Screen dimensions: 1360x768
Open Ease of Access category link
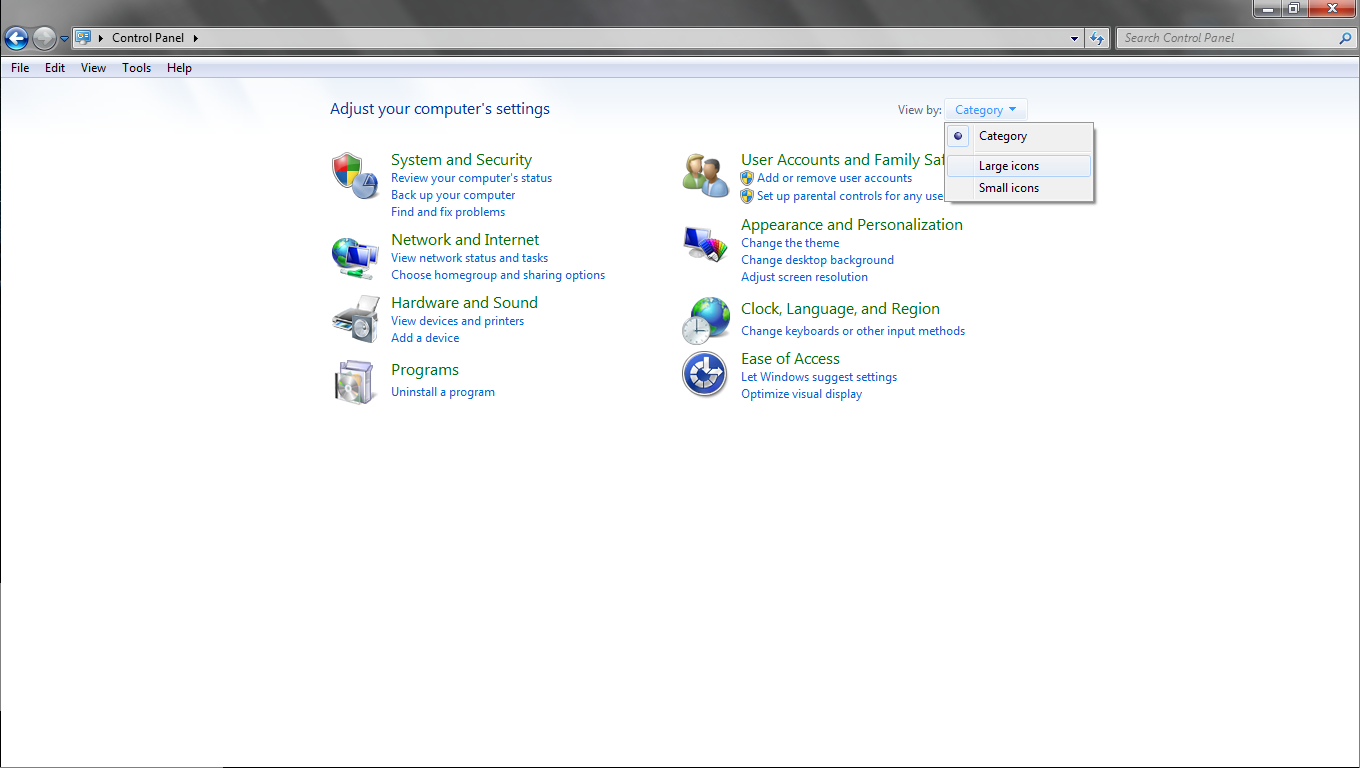pos(790,359)
